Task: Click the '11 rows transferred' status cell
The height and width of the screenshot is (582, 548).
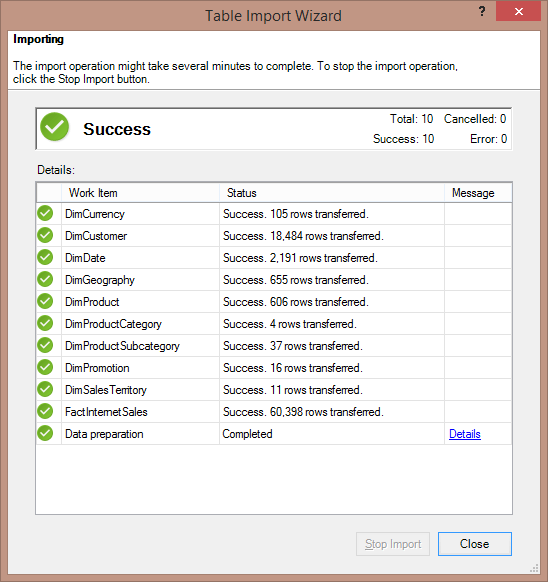Action: [x=332, y=390]
